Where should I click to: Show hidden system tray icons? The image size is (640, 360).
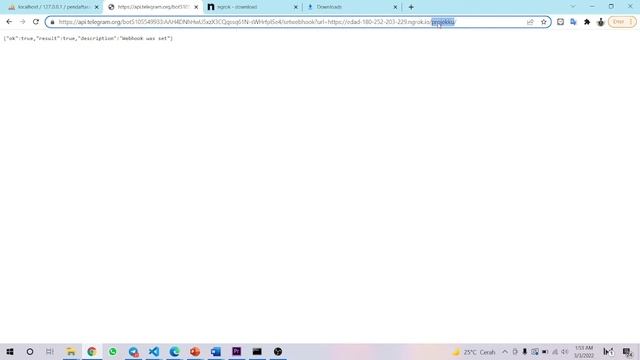pyautogui.click(x=505, y=352)
